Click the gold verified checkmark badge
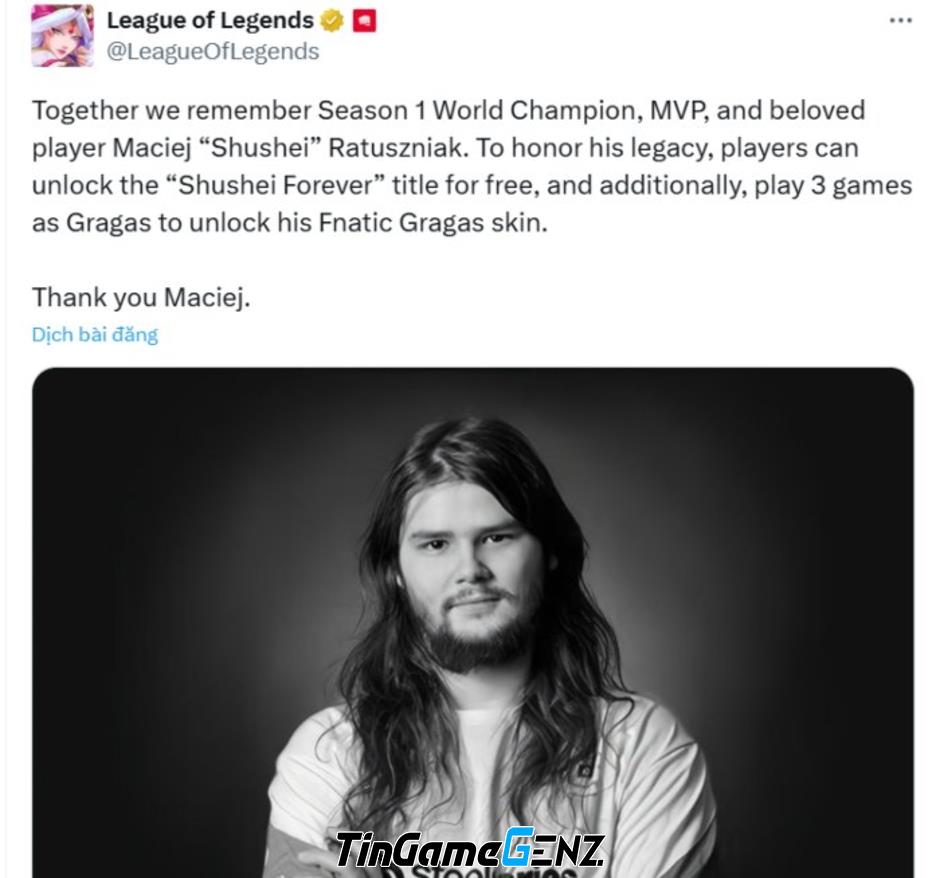Screen dimensions: 940x878 pyautogui.click(x=332, y=21)
